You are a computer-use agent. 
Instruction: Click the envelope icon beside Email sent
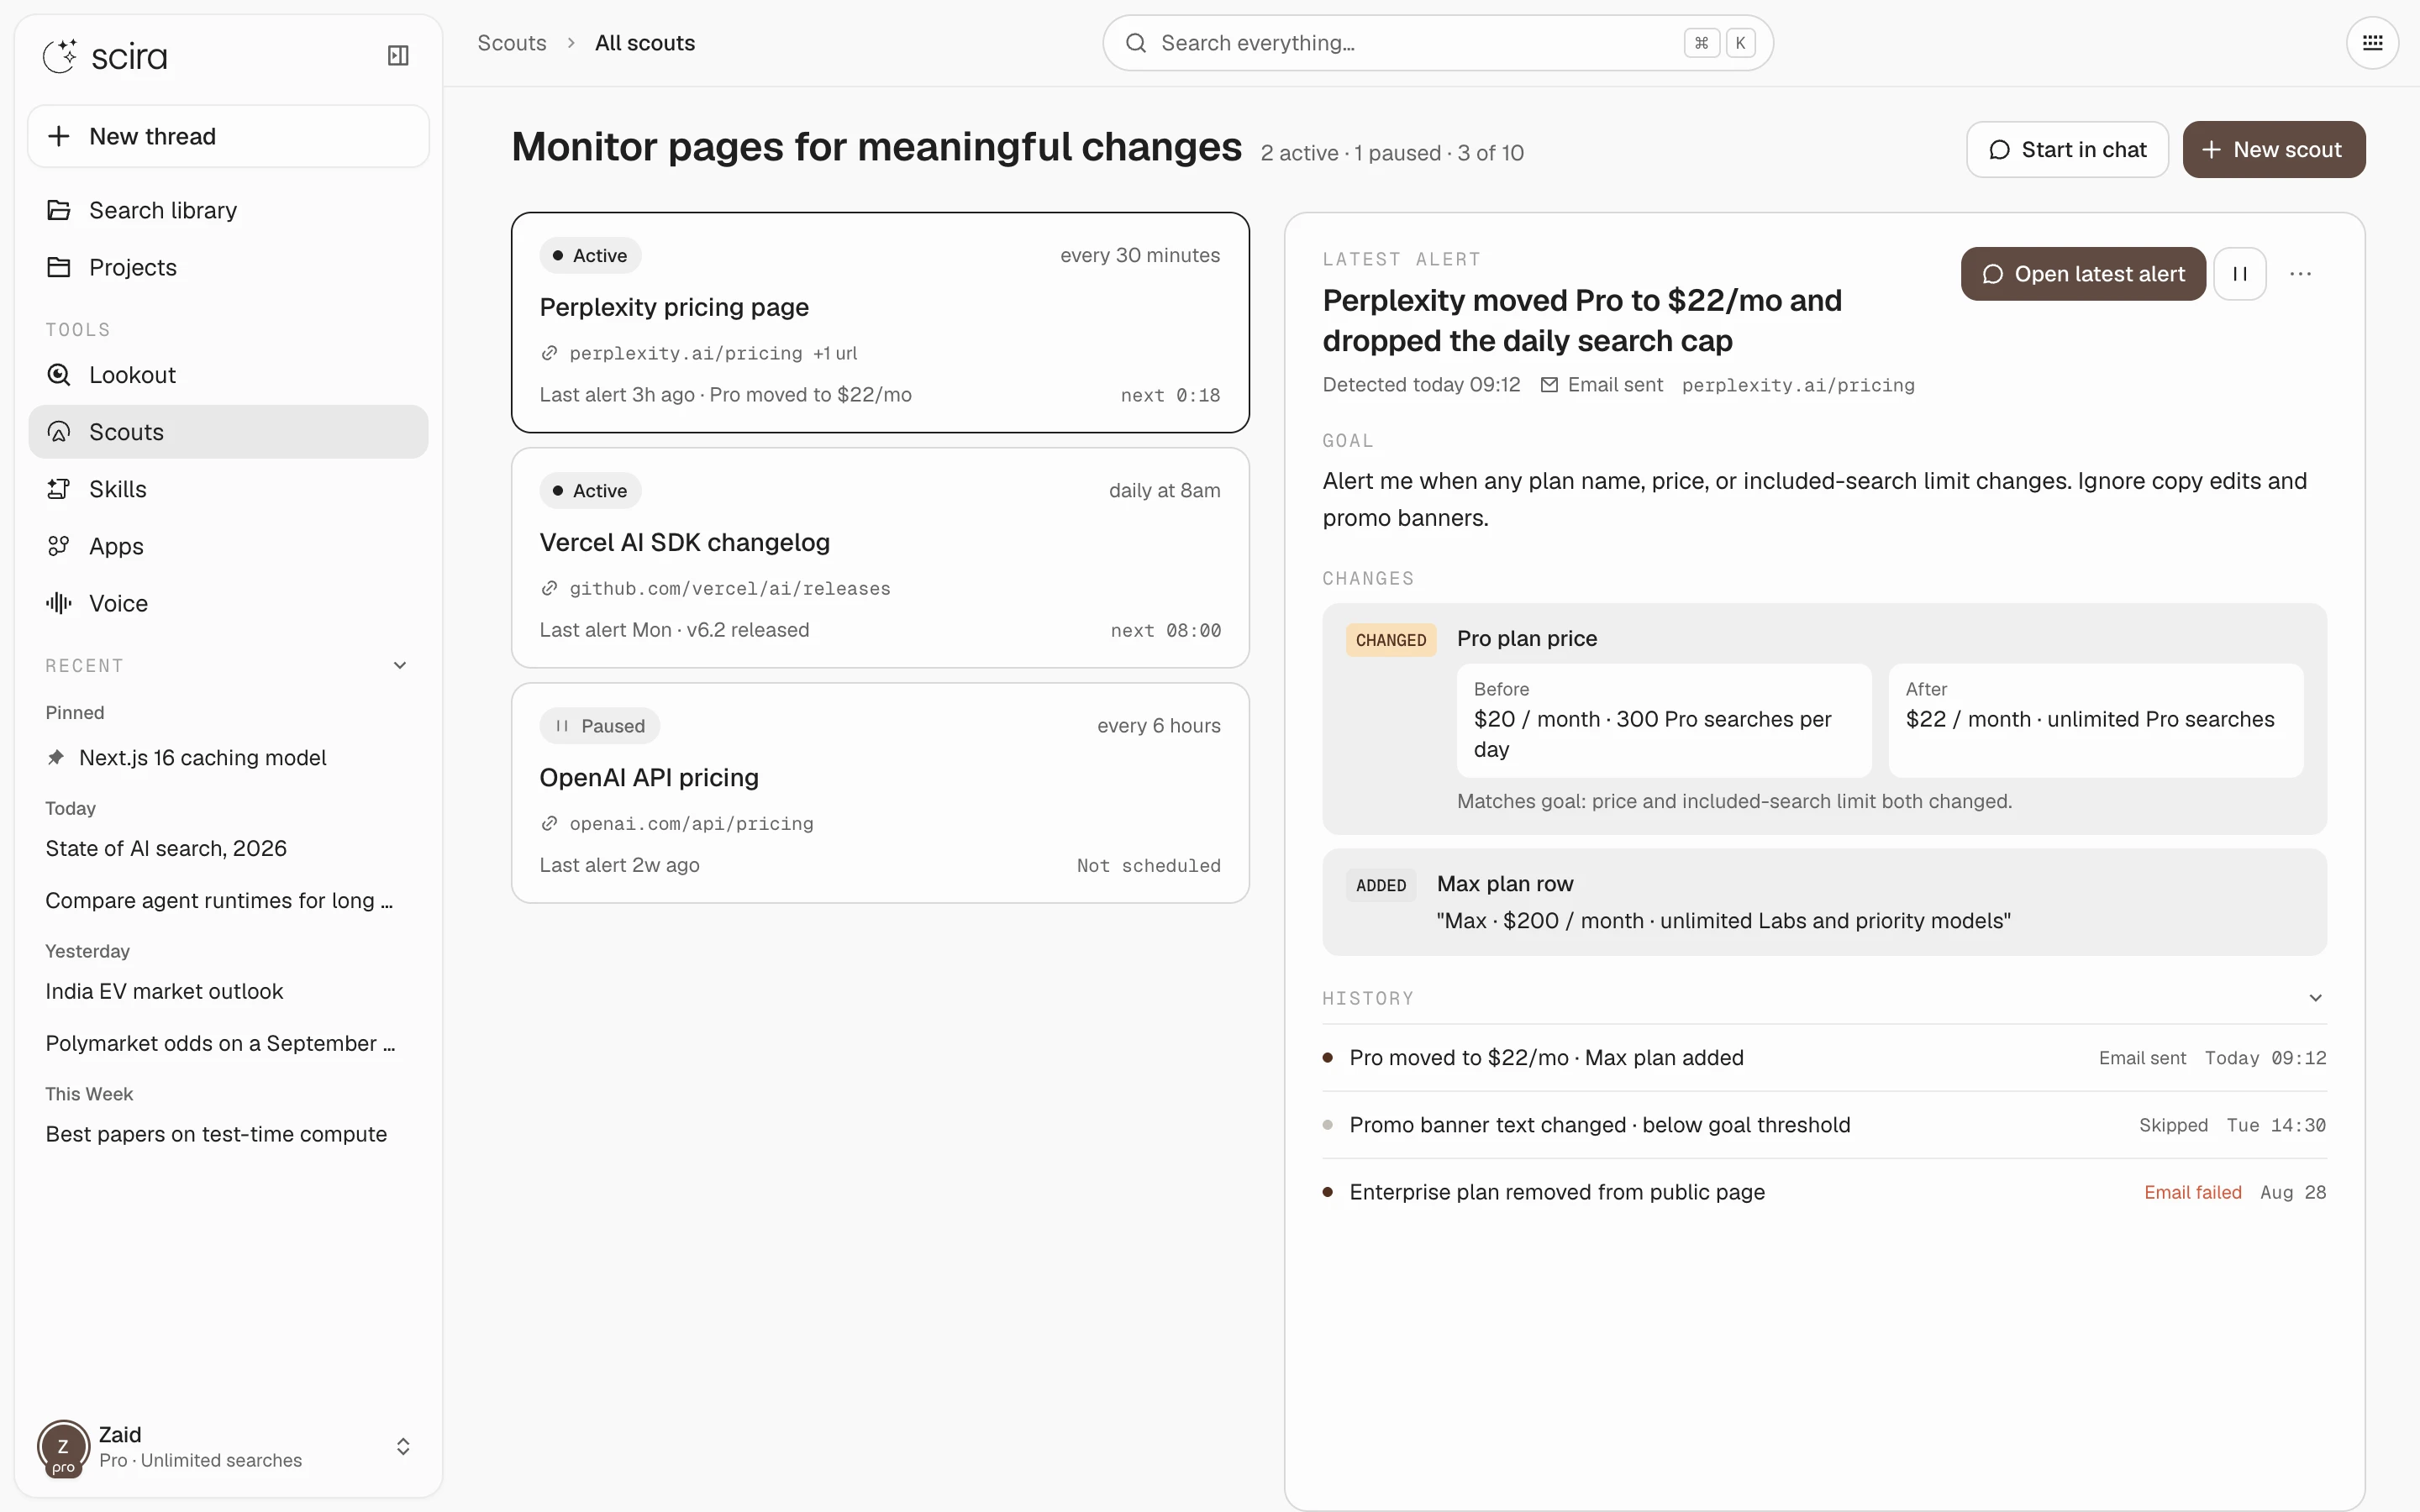[x=1549, y=385]
